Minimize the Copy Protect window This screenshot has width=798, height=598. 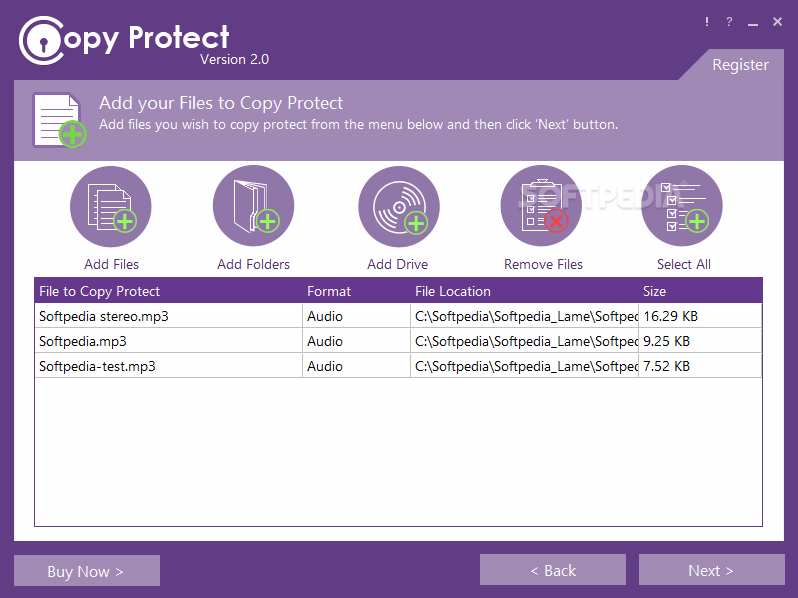click(x=753, y=23)
